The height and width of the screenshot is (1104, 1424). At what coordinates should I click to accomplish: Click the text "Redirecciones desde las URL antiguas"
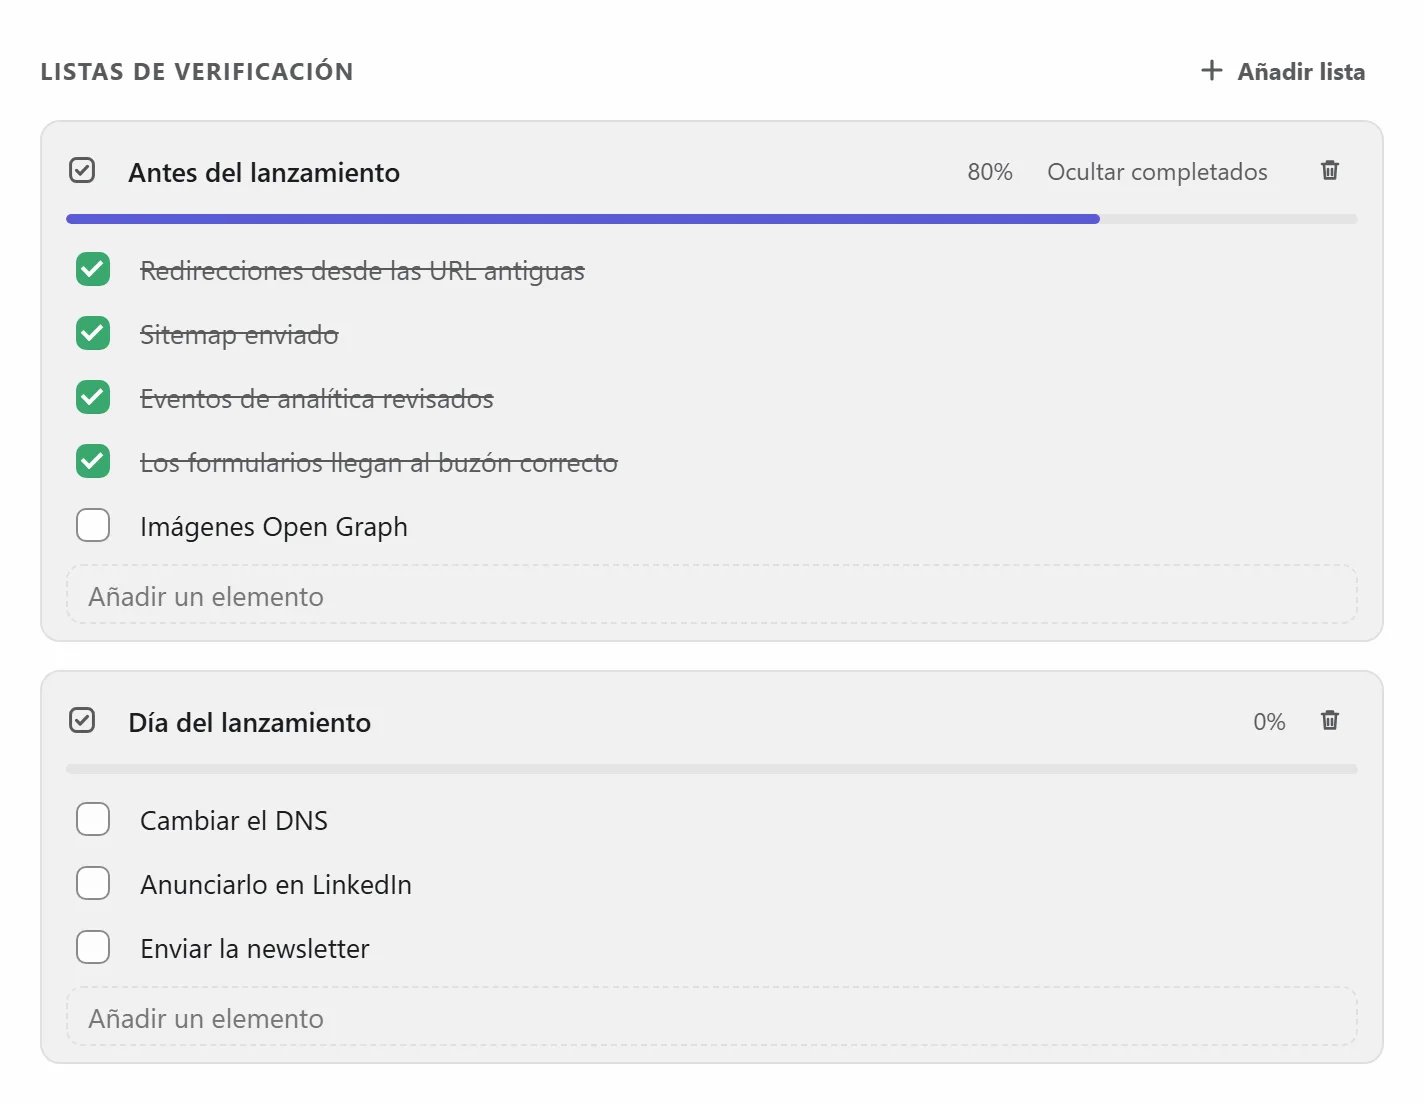(362, 271)
